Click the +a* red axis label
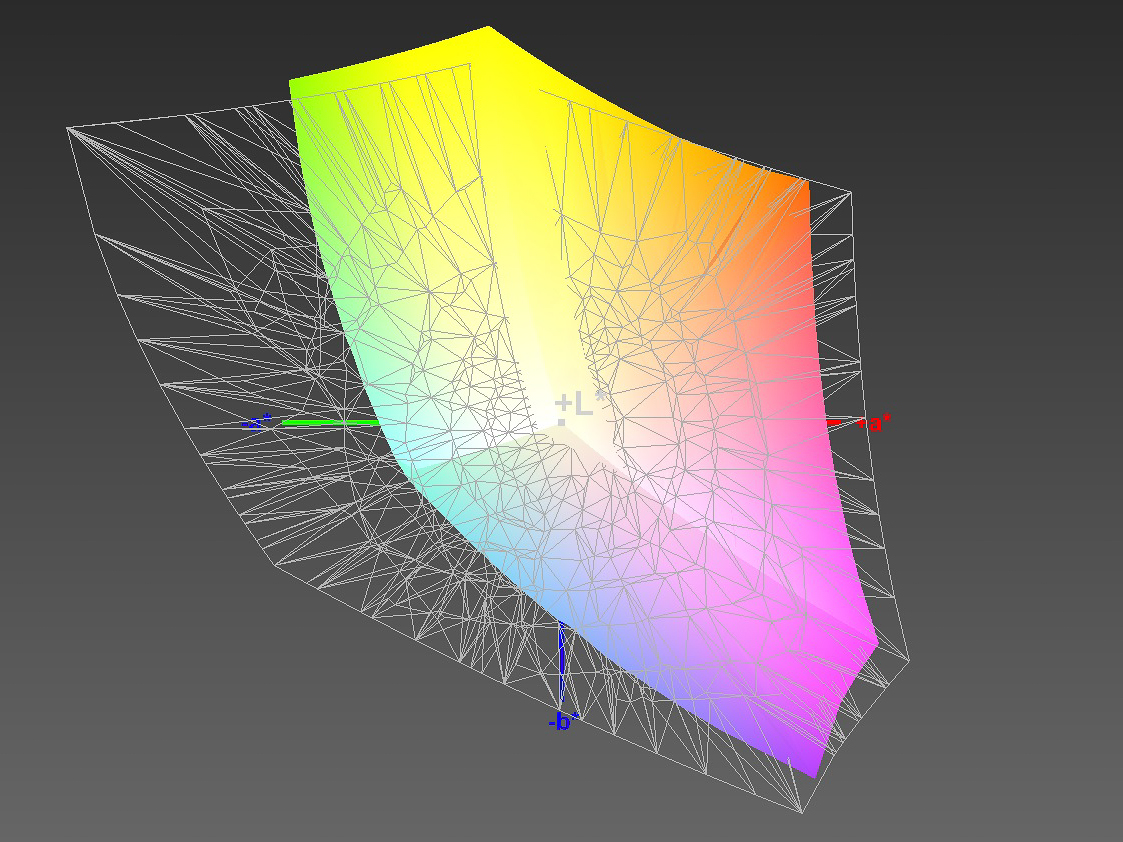The height and width of the screenshot is (842, 1123). coord(874,423)
